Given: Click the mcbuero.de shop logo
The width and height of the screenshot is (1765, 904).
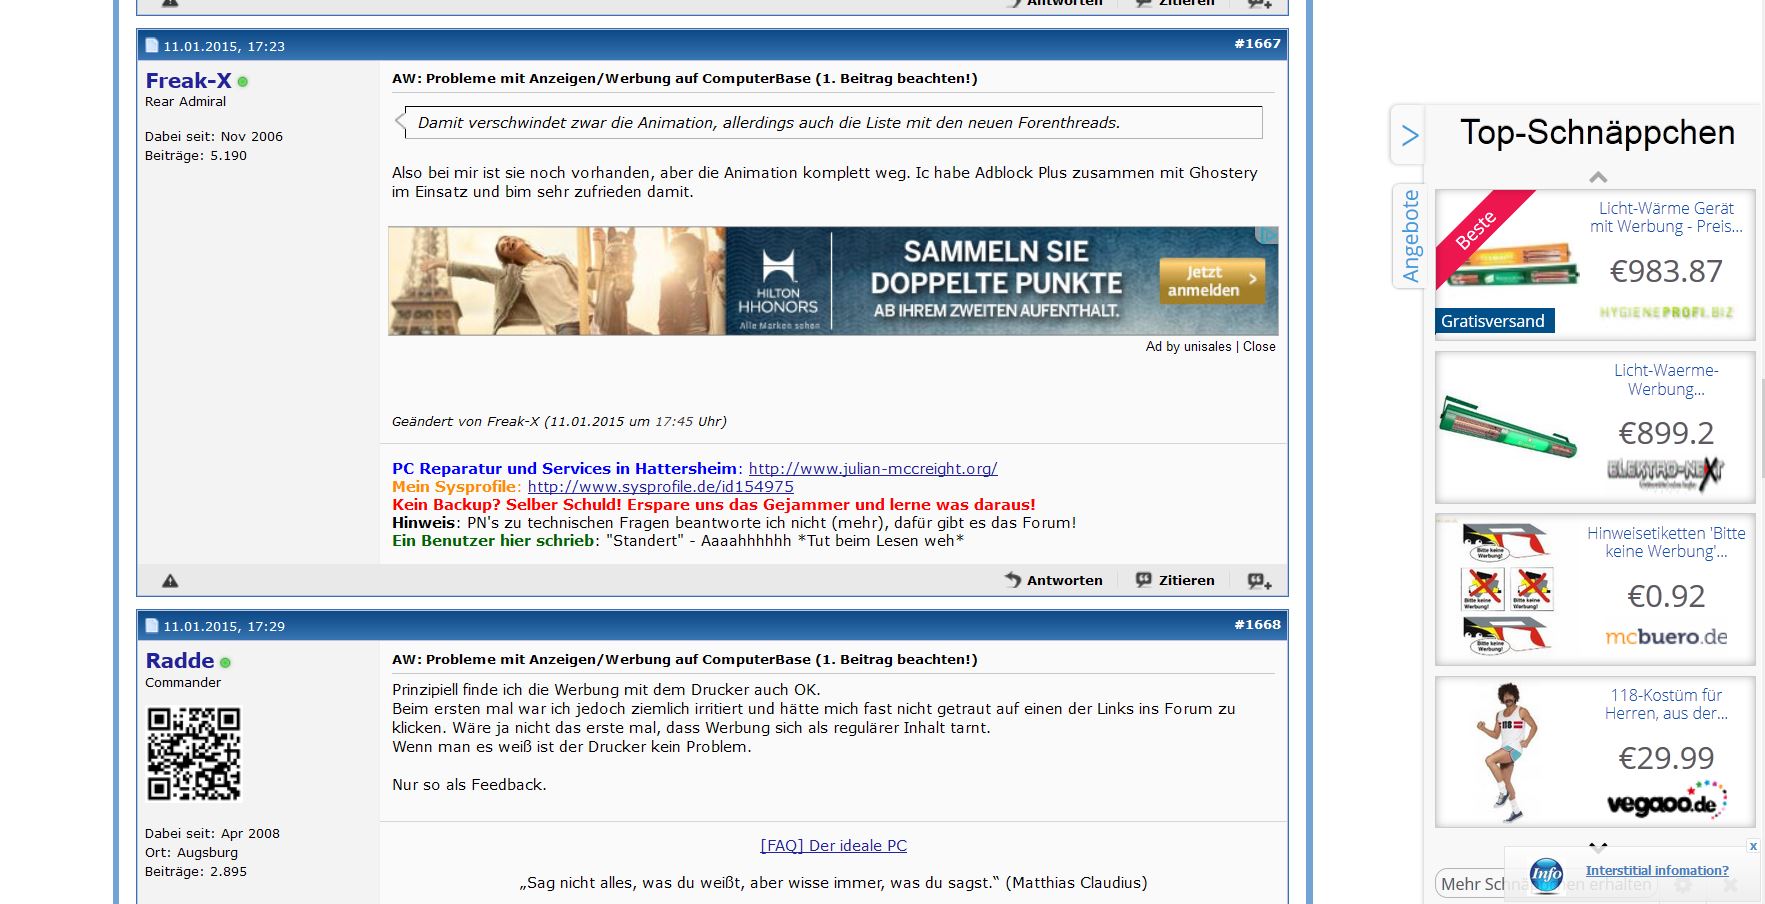Looking at the screenshot, I should point(1666,637).
